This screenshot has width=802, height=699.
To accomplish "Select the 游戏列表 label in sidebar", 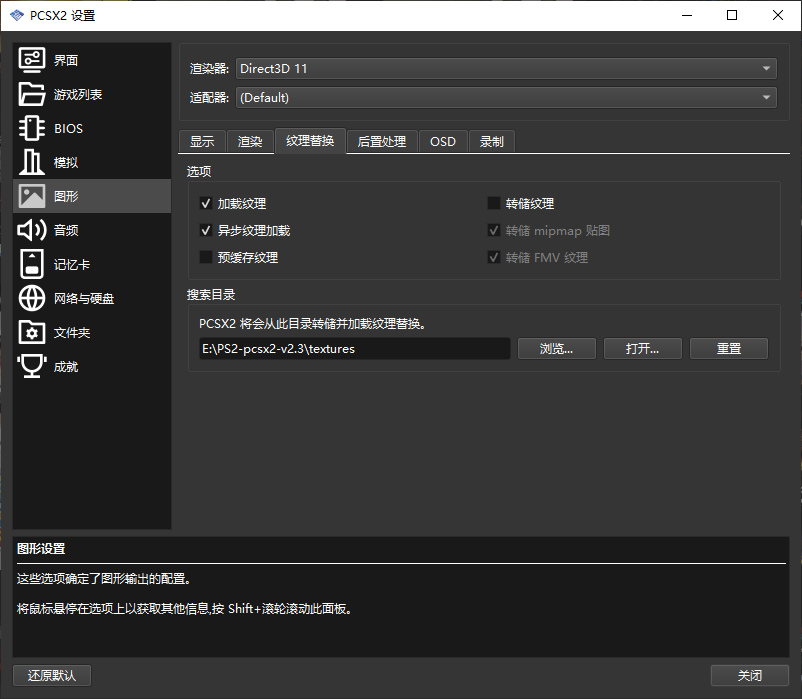I will click(x=78, y=95).
